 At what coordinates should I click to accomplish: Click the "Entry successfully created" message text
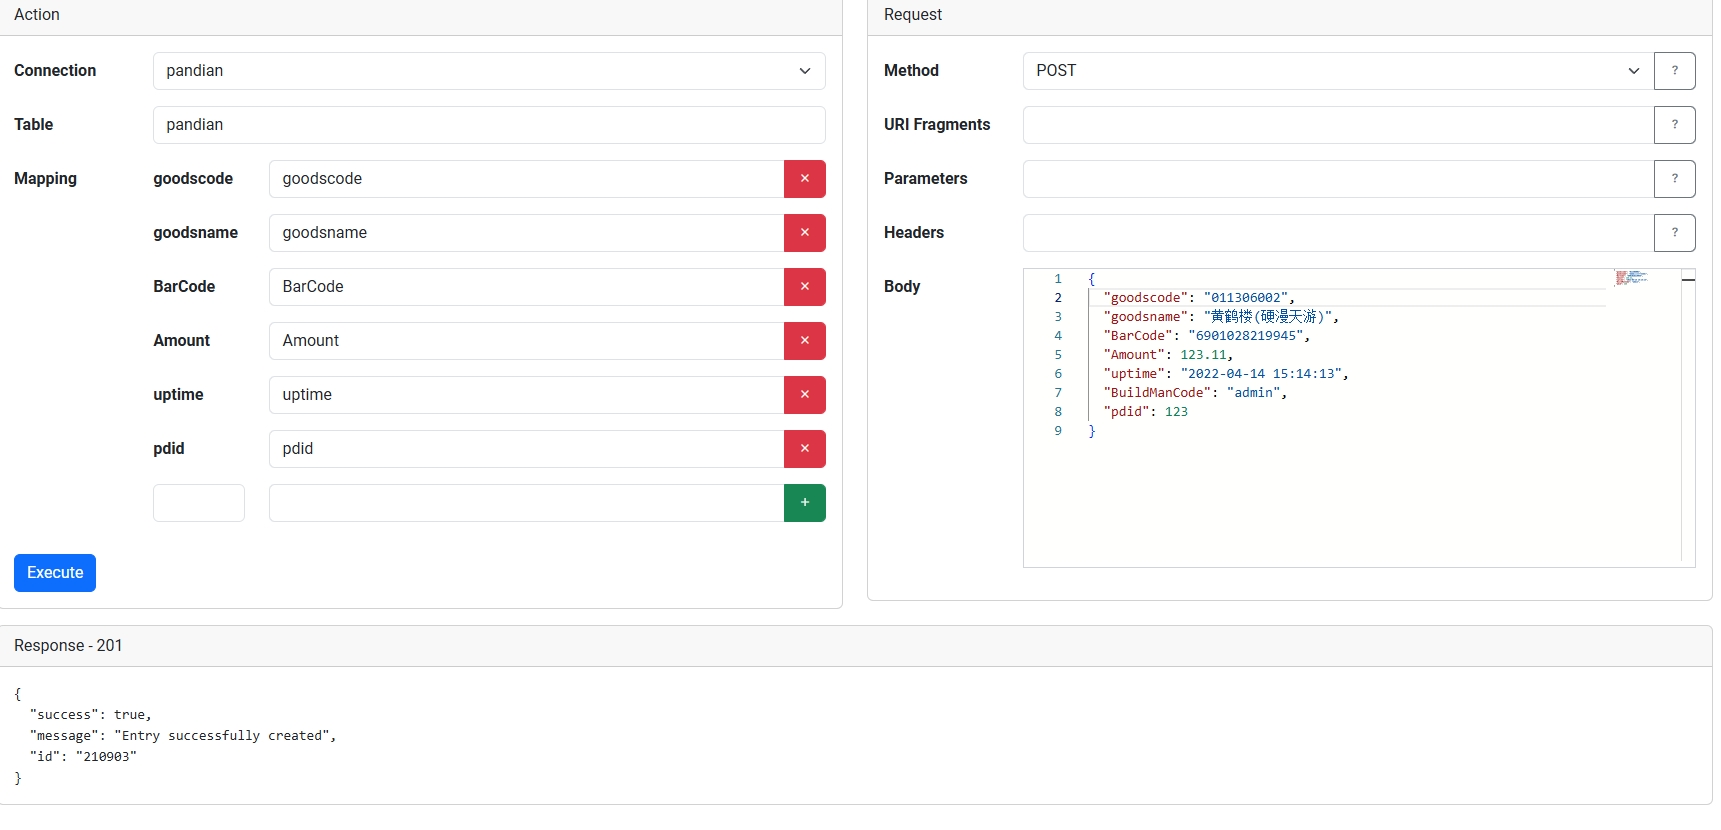pos(221,736)
